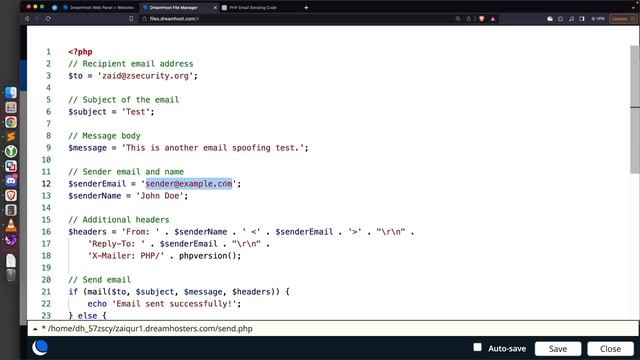Screen dimensions: 640x360
Task: Click the bookmark icon beside the address bar
Action: pos(131,19)
